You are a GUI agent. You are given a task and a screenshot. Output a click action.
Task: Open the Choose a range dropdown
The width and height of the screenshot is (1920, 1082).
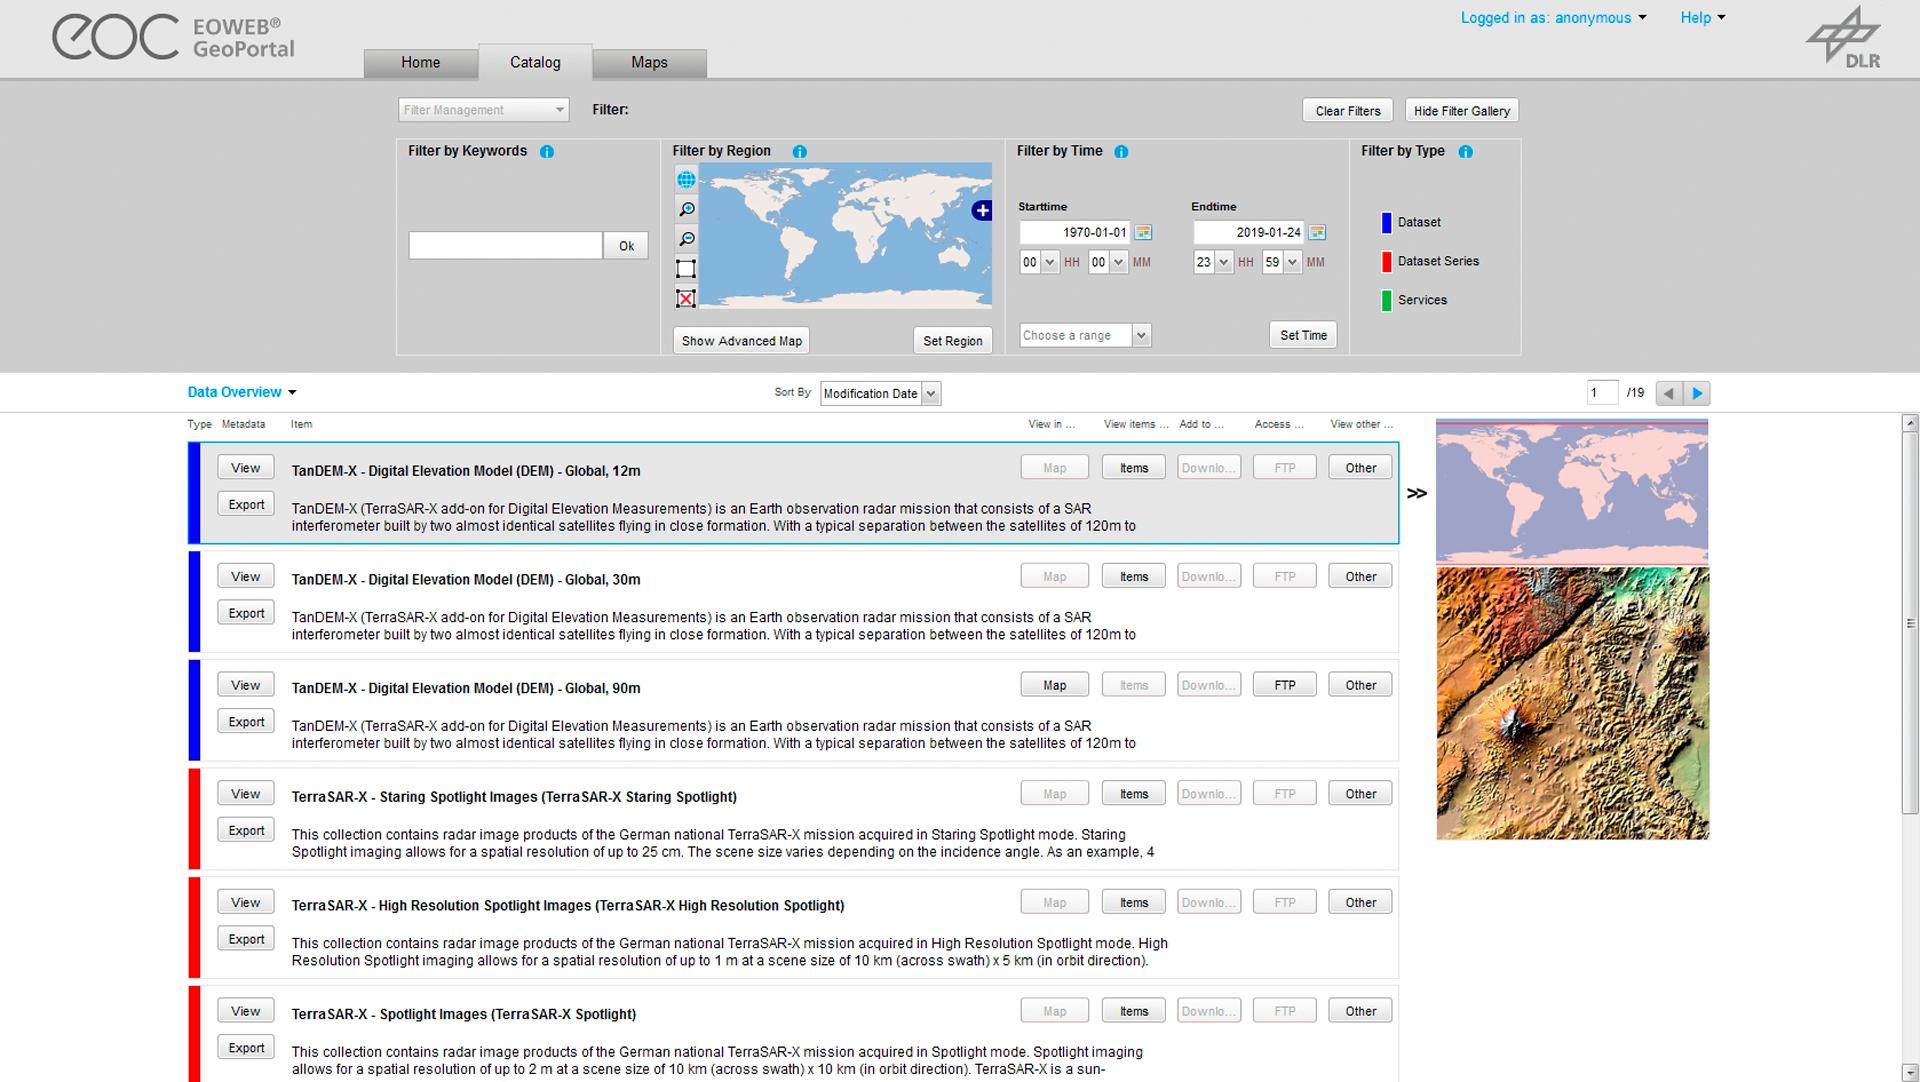[x=1141, y=335]
